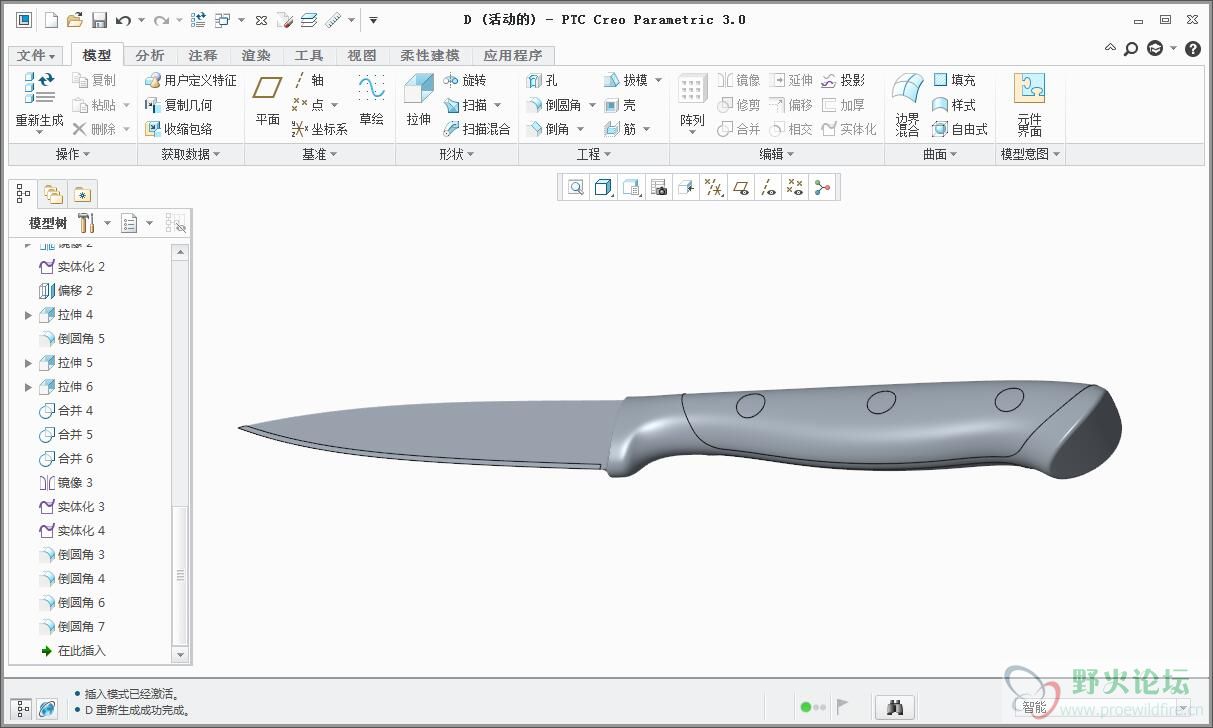Click the Extrude (拉伸) tool
This screenshot has width=1213, height=728.
[418, 102]
